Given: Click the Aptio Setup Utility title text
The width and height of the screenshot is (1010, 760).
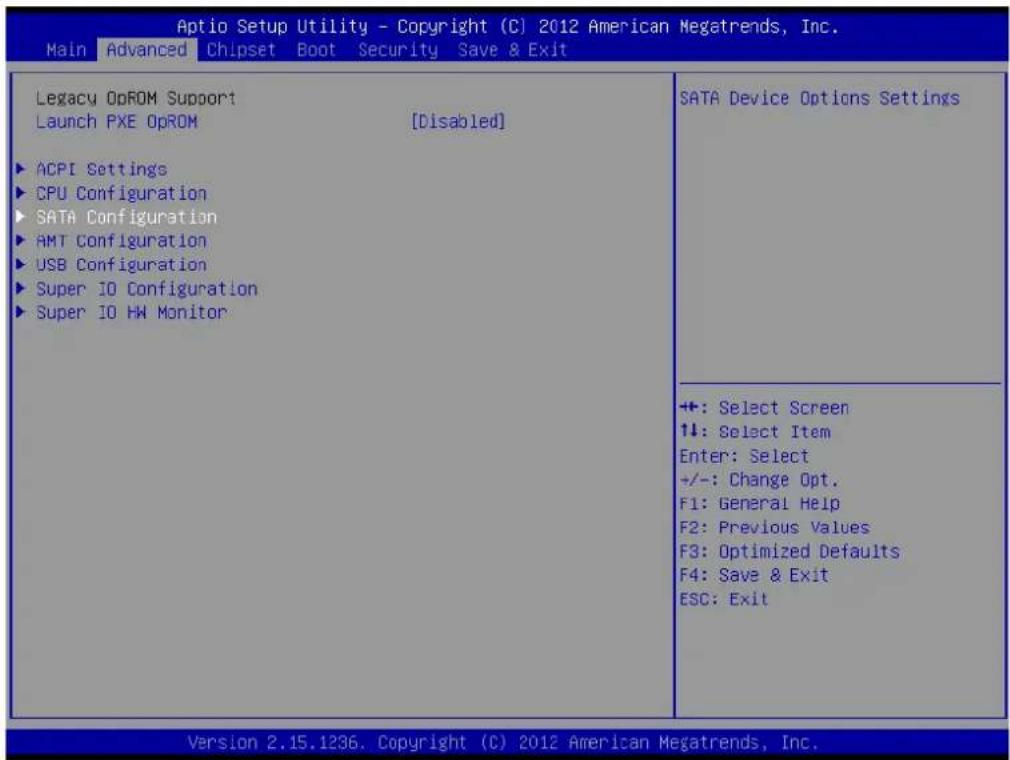Looking at the screenshot, I should pos(508,26).
